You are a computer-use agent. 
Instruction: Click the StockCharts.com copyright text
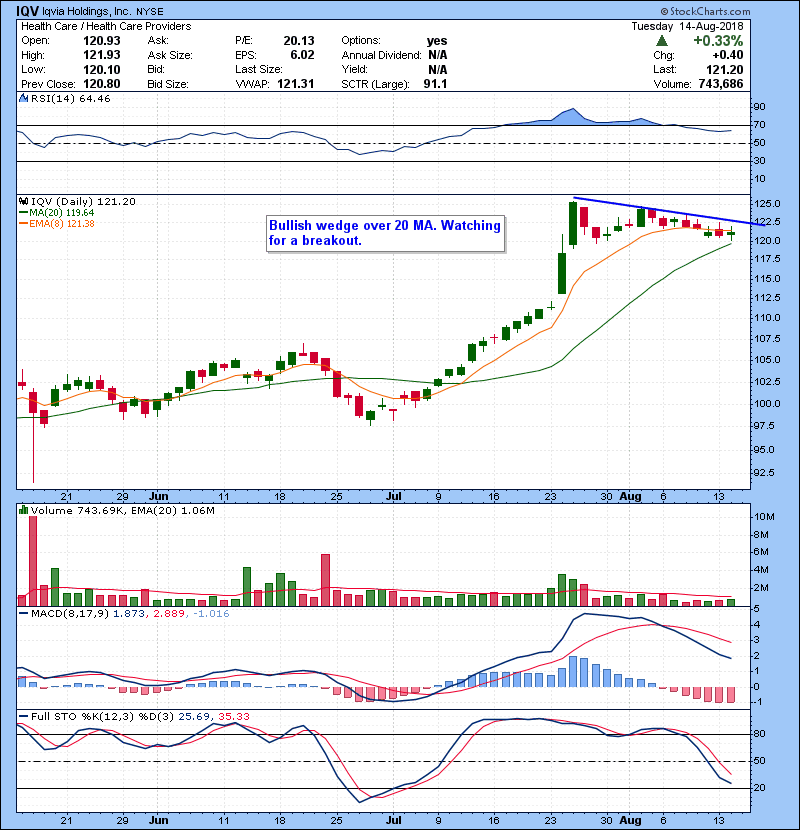point(705,11)
